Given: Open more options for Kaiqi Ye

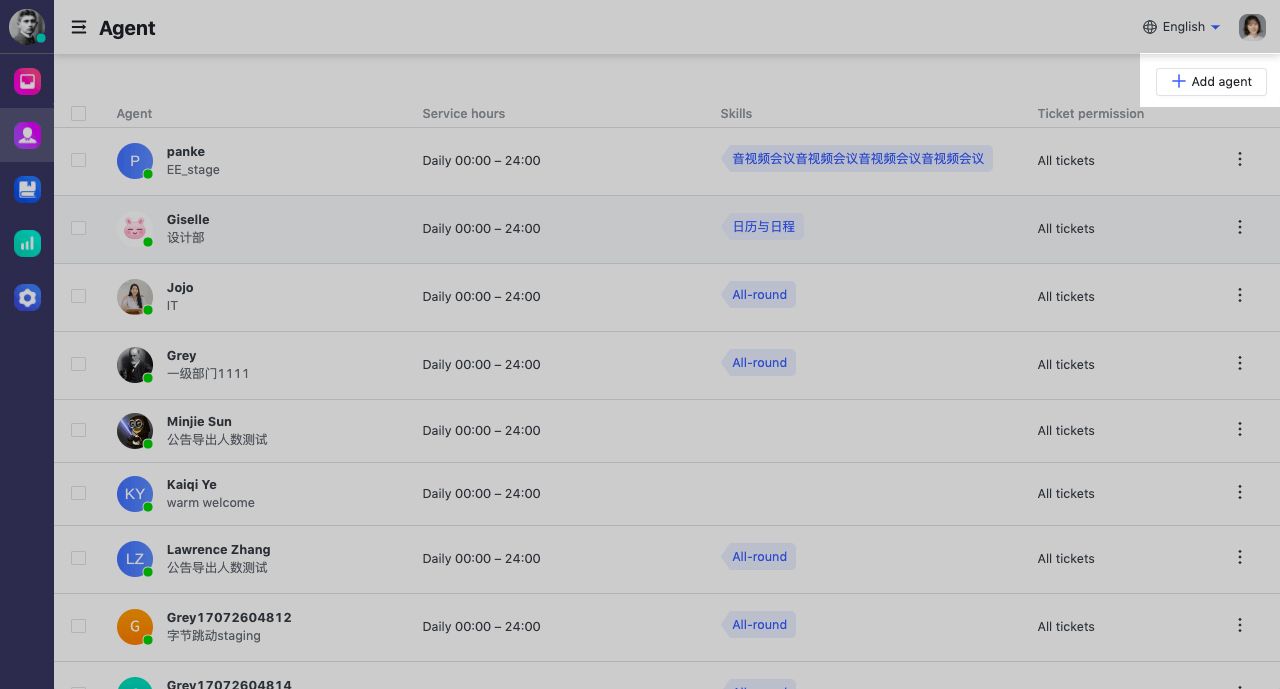Looking at the screenshot, I should 1240,492.
